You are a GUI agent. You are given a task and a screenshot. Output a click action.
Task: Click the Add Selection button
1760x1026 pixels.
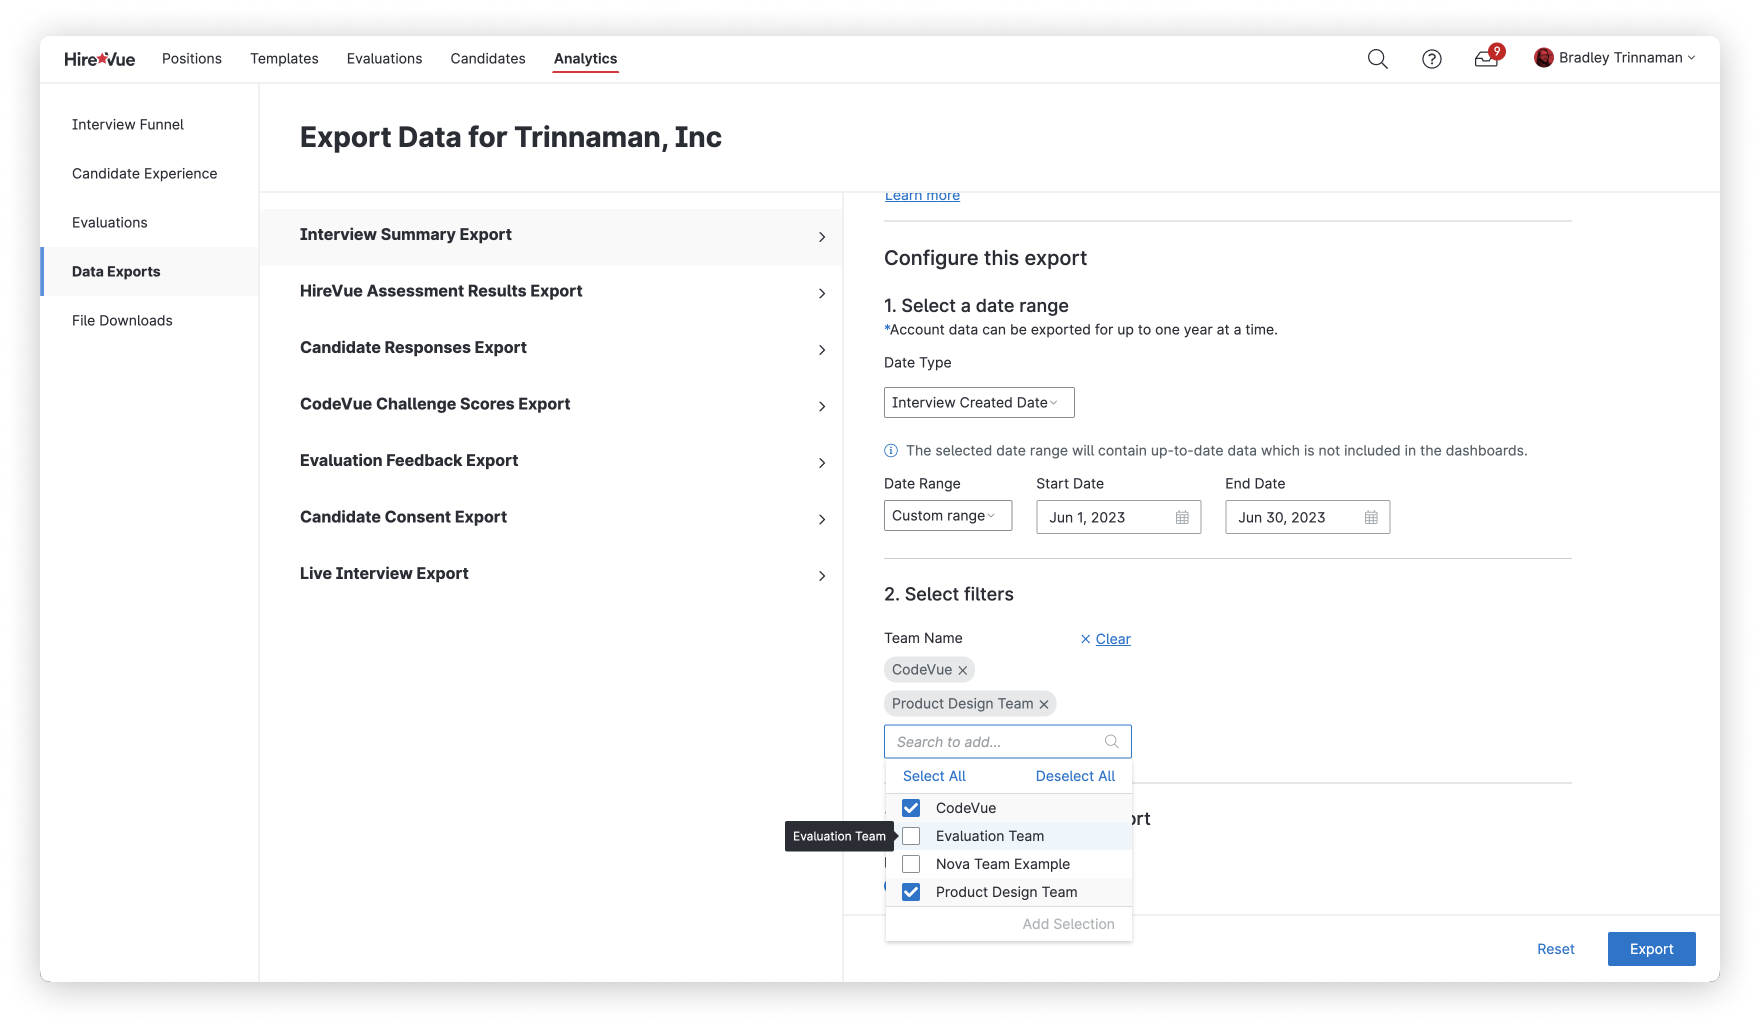(x=1068, y=924)
